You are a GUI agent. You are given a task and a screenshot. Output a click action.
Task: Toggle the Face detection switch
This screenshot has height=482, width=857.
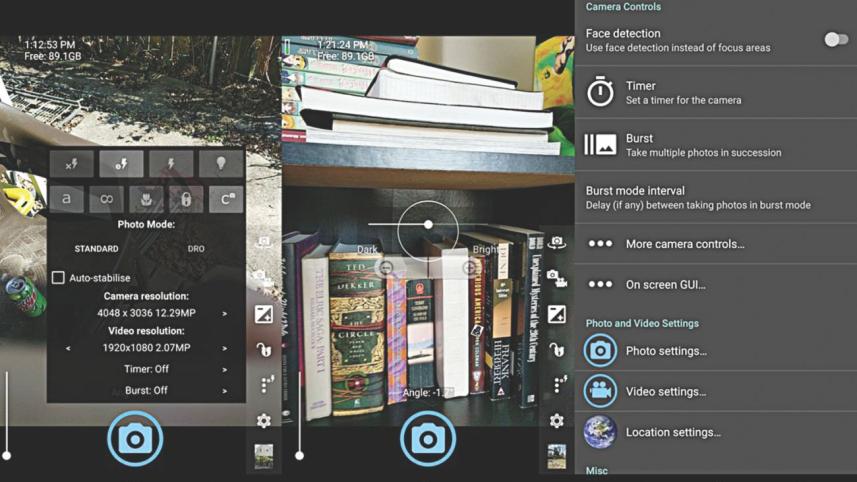pyautogui.click(x=835, y=40)
